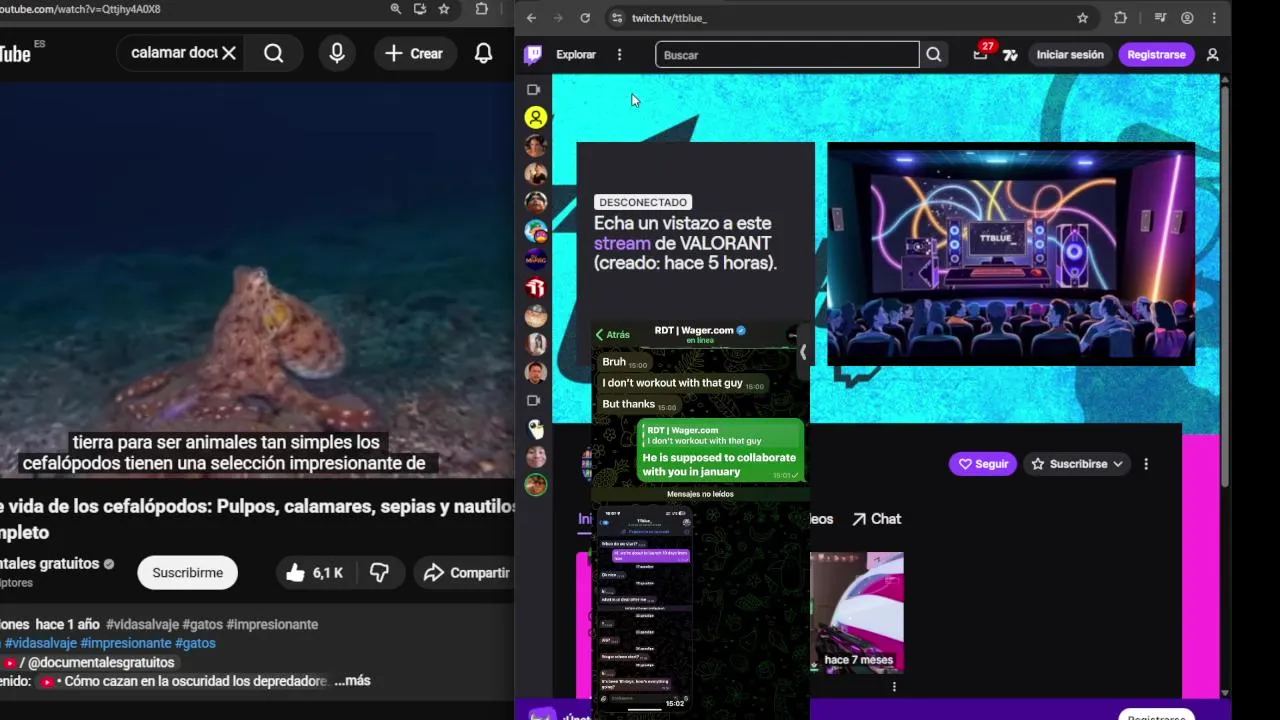Expand YouTube description with ...más

point(352,681)
